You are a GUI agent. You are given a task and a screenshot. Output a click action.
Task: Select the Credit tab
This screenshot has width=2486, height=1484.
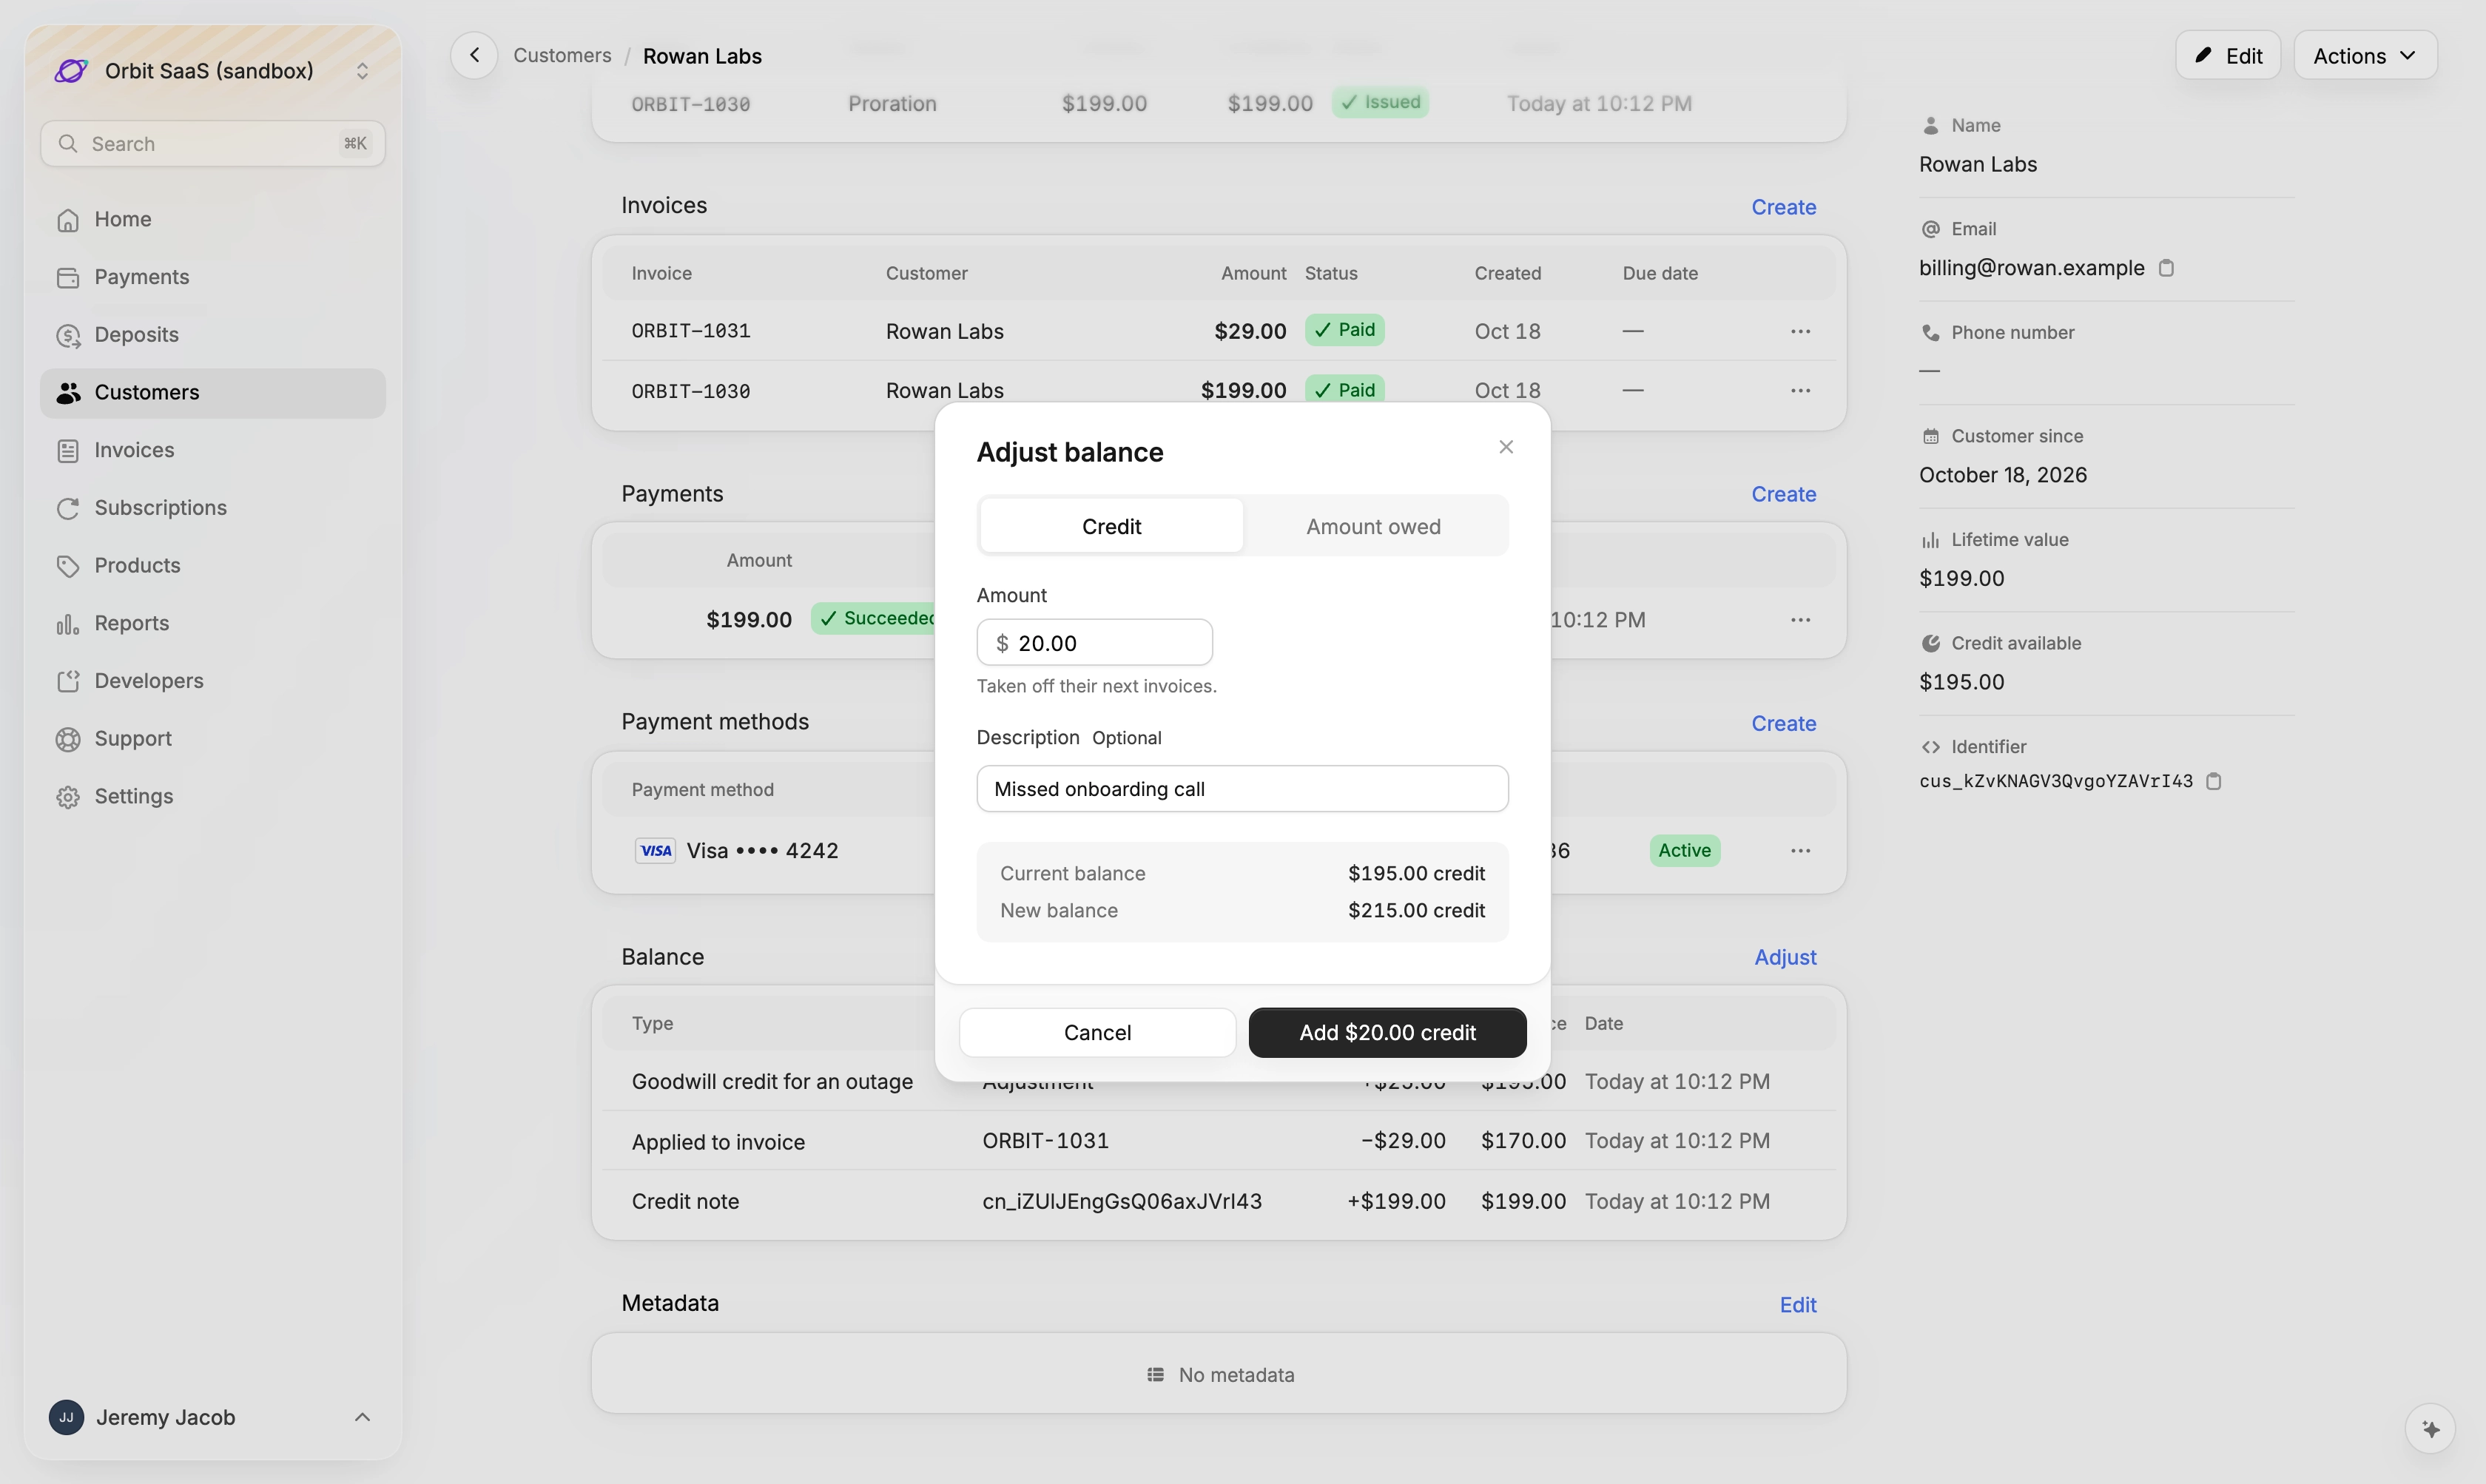click(1111, 526)
